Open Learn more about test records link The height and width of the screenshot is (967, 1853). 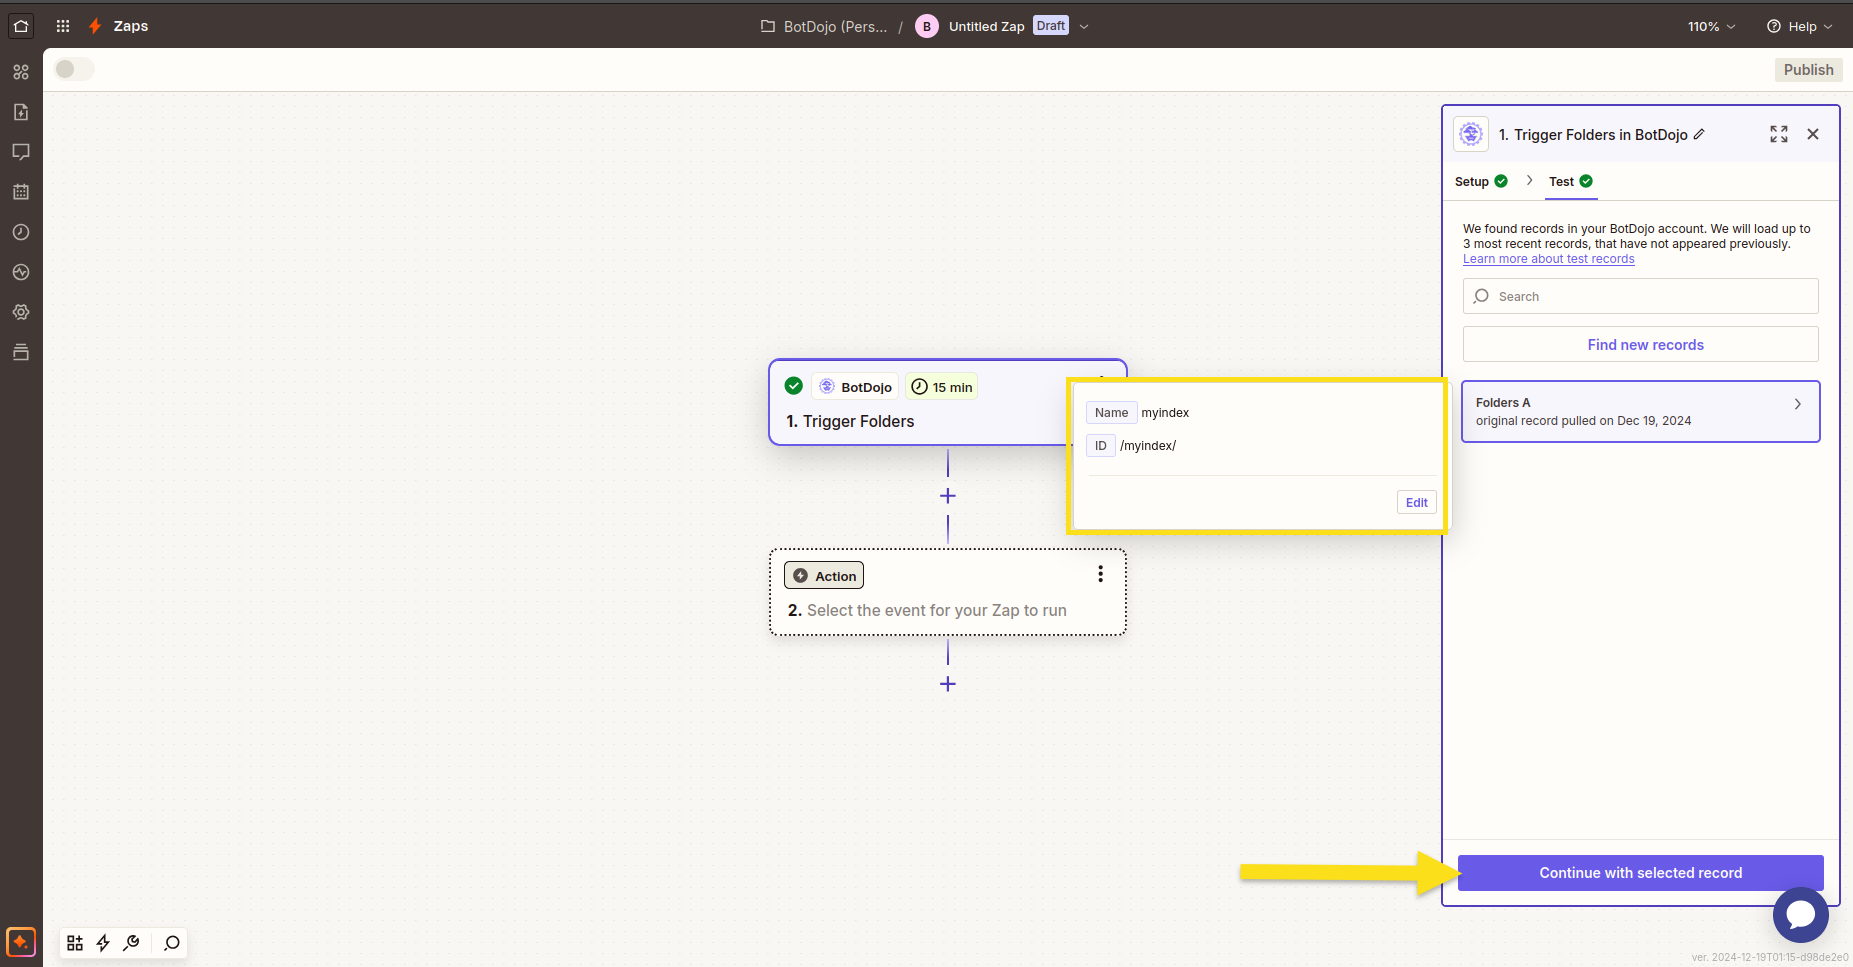tap(1549, 259)
